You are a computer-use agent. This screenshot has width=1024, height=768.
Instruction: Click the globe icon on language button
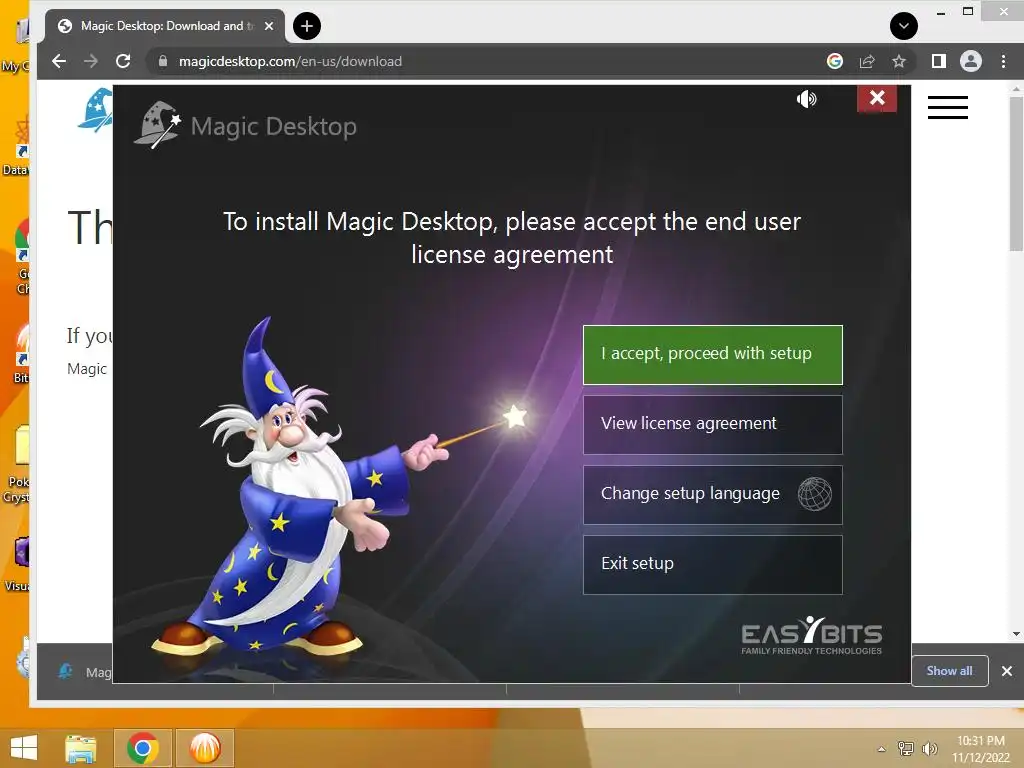tap(814, 494)
